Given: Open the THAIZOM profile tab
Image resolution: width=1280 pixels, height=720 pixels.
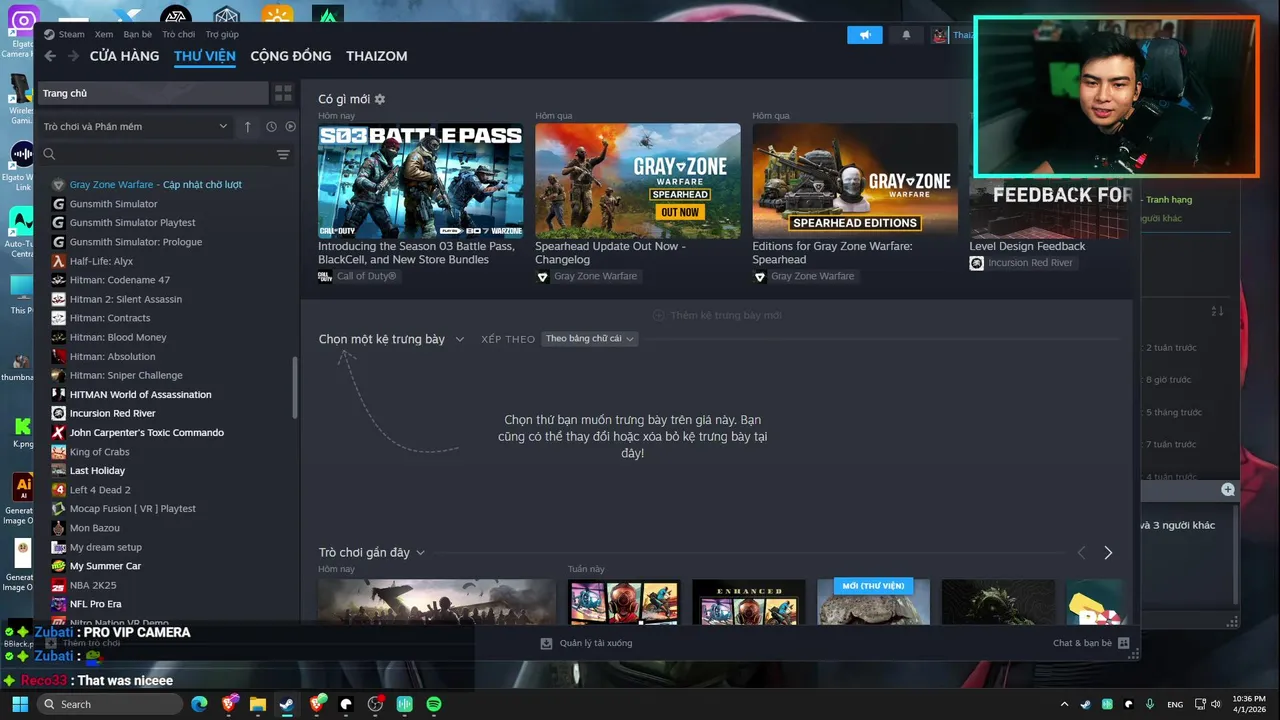Looking at the screenshot, I should 377,56.
